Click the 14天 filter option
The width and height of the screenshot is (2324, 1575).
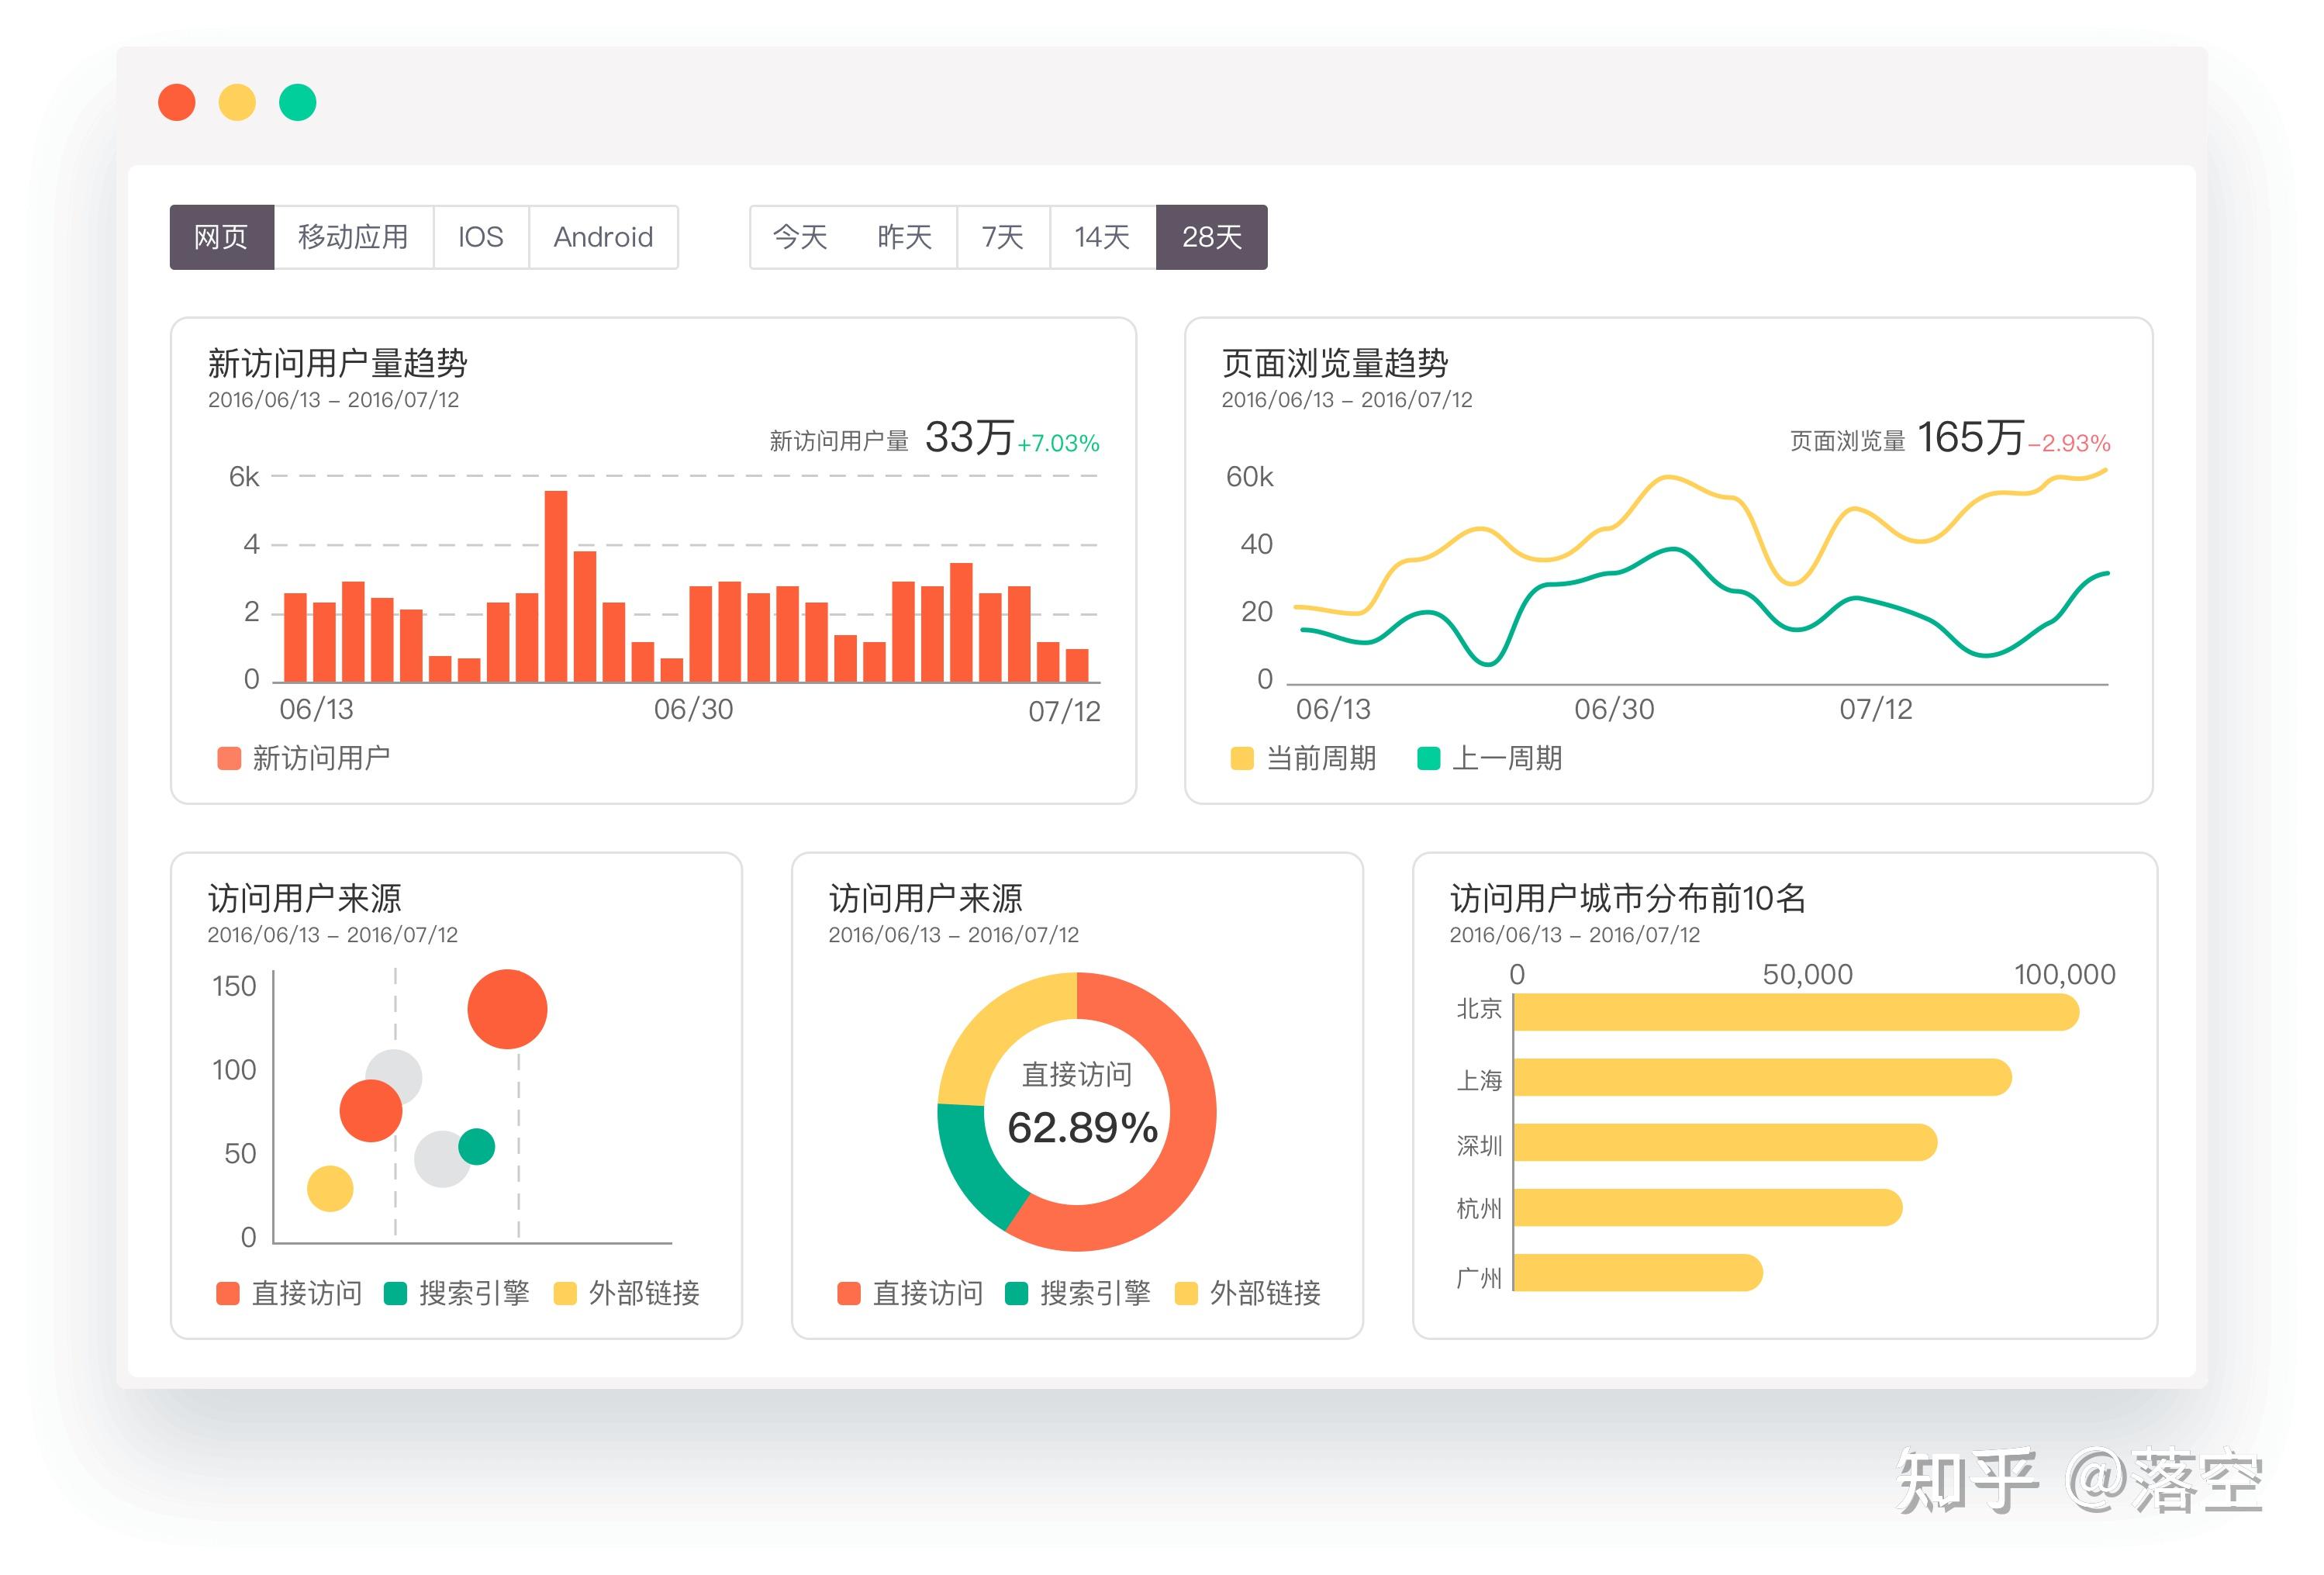(1100, 236)
